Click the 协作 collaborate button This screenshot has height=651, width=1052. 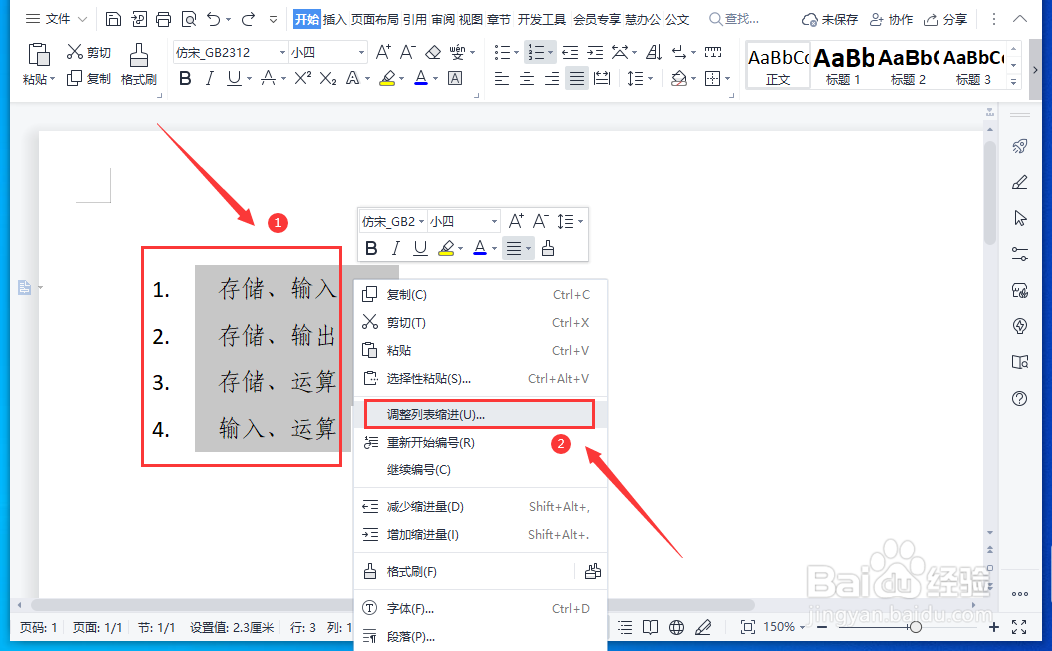(x=891, y=19)
